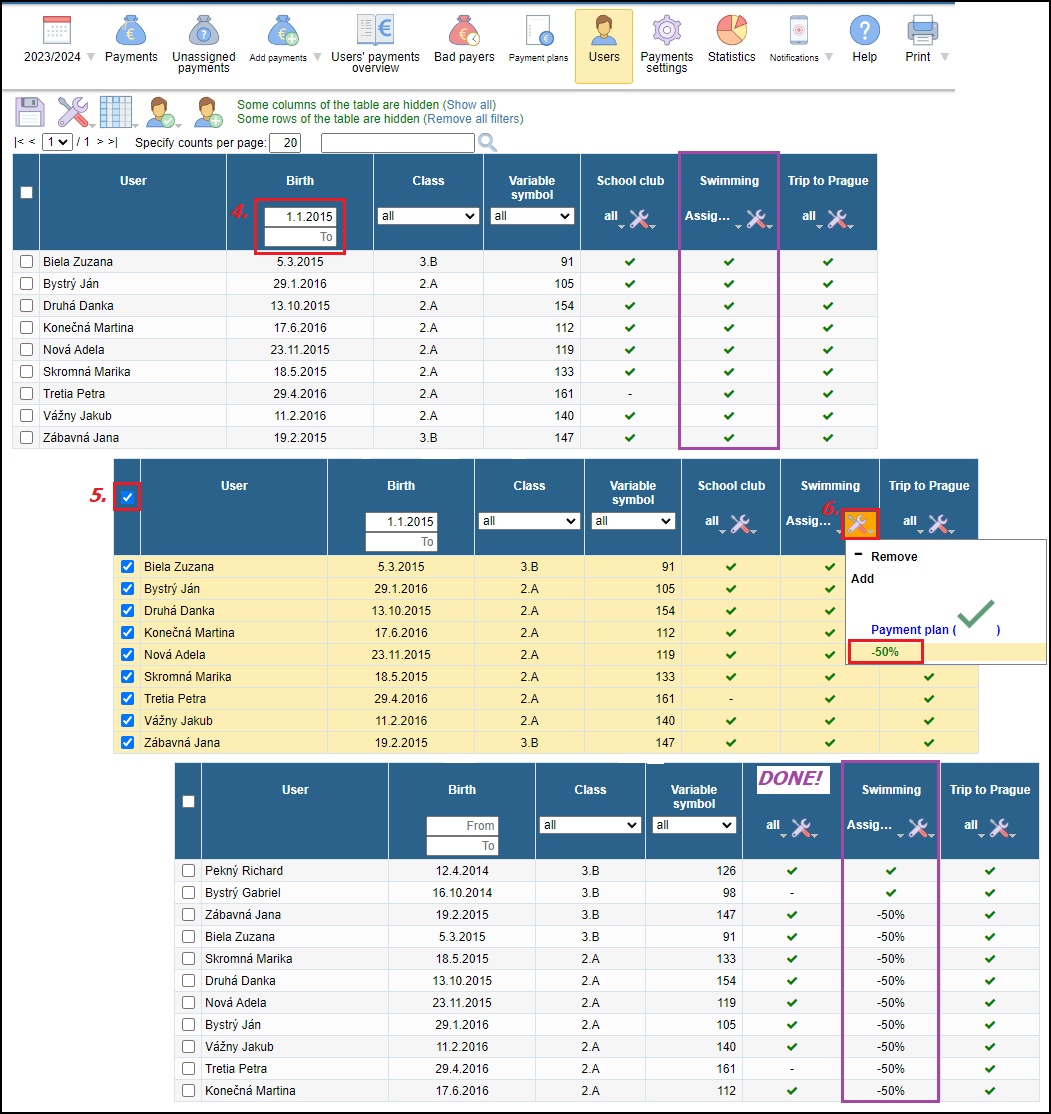Open Variable symbol filter dropdown in third table
This screenshot has width=1051, height=1114.
click(694, 825)
